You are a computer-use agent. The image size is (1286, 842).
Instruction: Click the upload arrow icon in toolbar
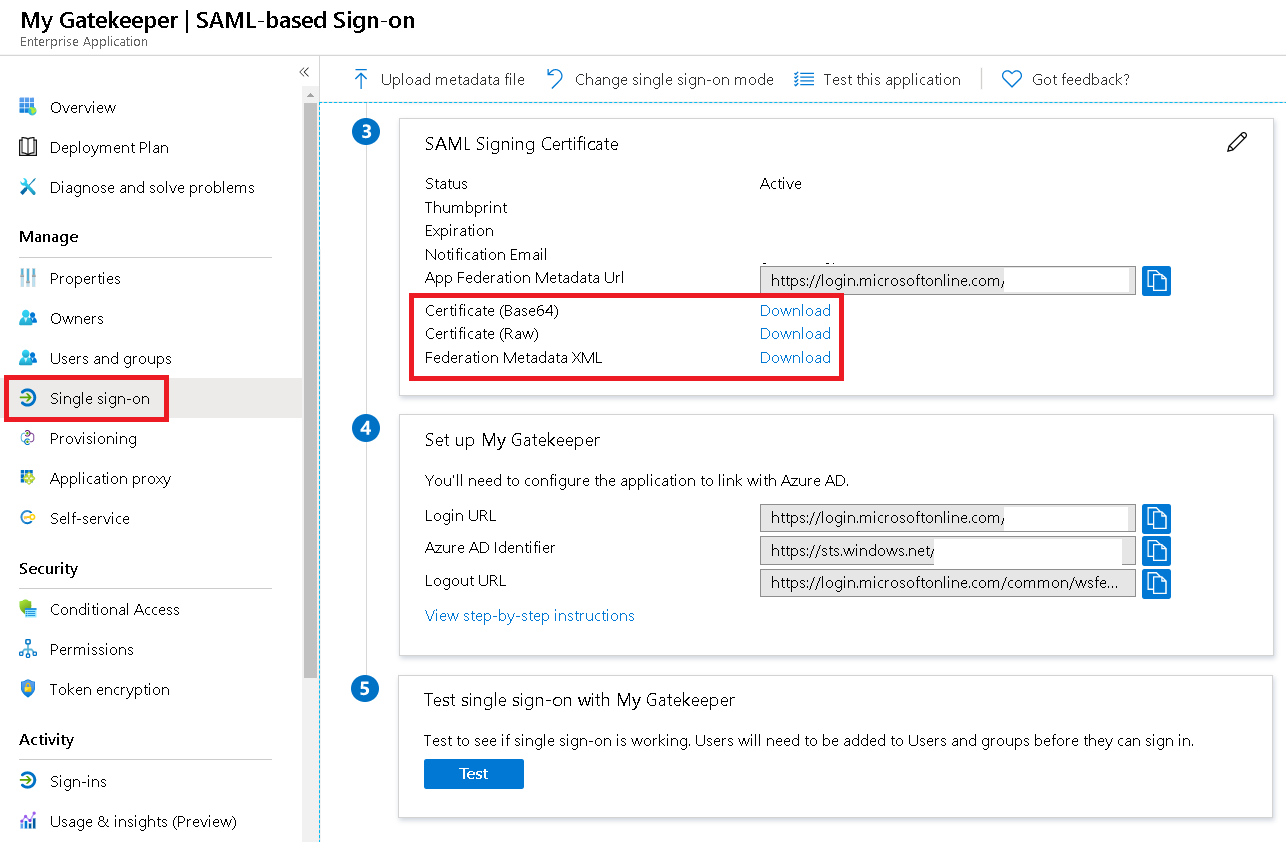point(361,79)
